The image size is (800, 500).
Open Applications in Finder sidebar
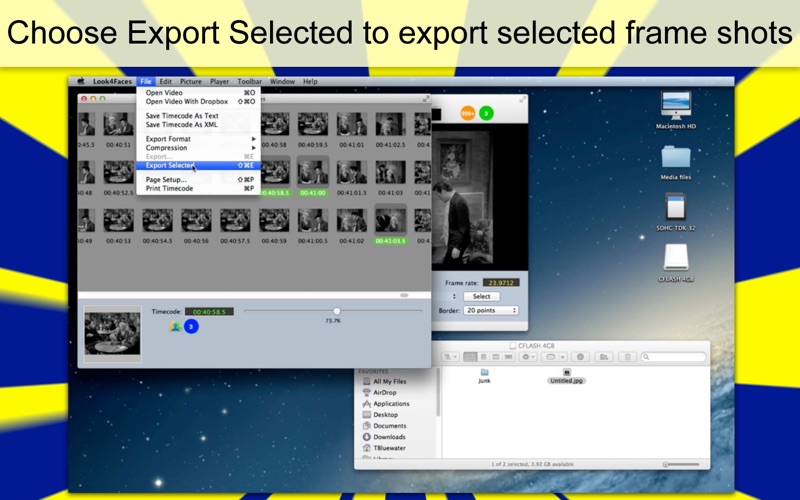(x=386, y=404)
